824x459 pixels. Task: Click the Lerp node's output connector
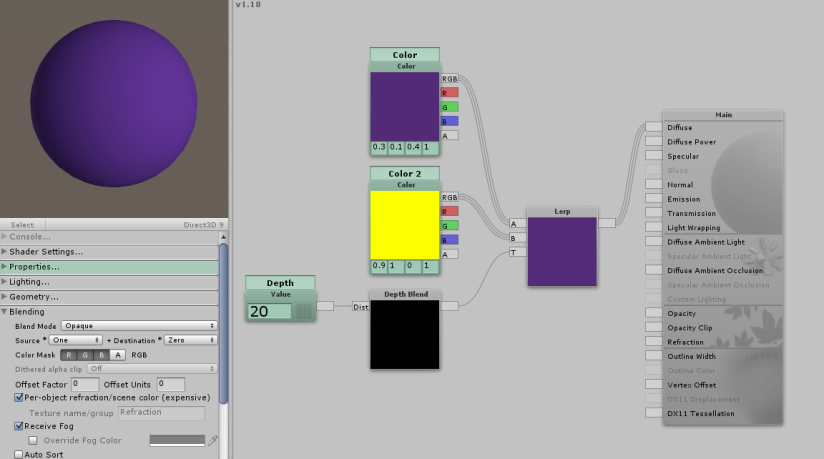606,223
